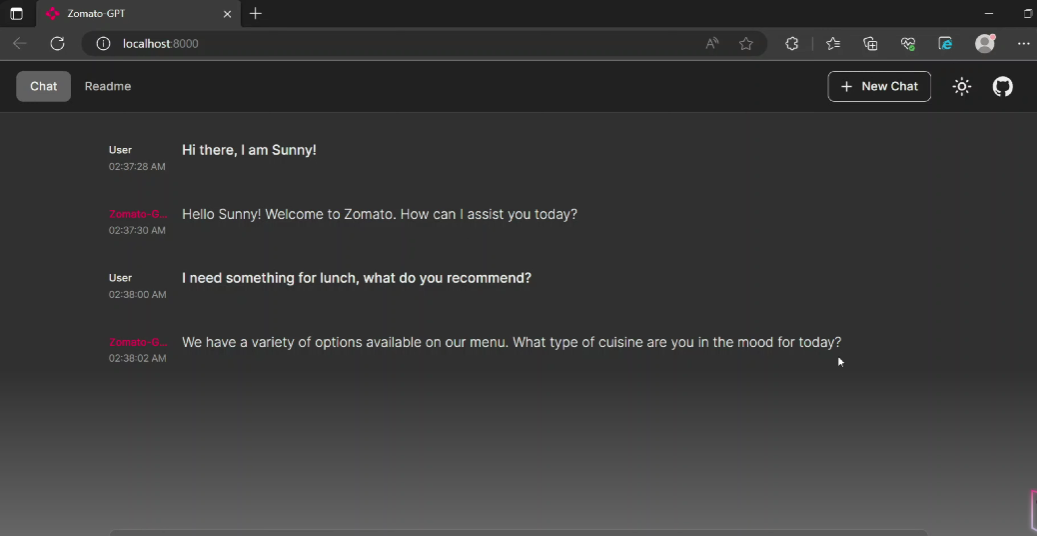Select the Chat tab
Viewport: 1037px width, 536px height.
click(x=43, y=87)
